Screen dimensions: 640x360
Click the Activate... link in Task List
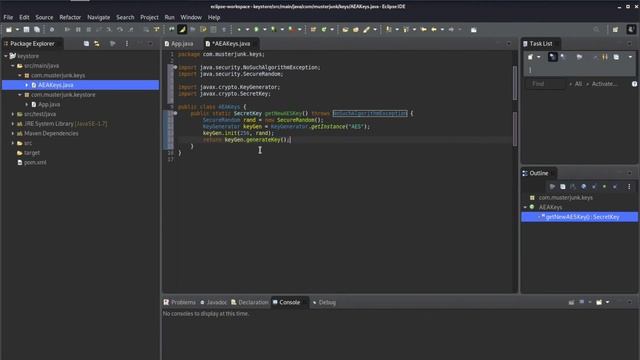(x=604, y=84)
